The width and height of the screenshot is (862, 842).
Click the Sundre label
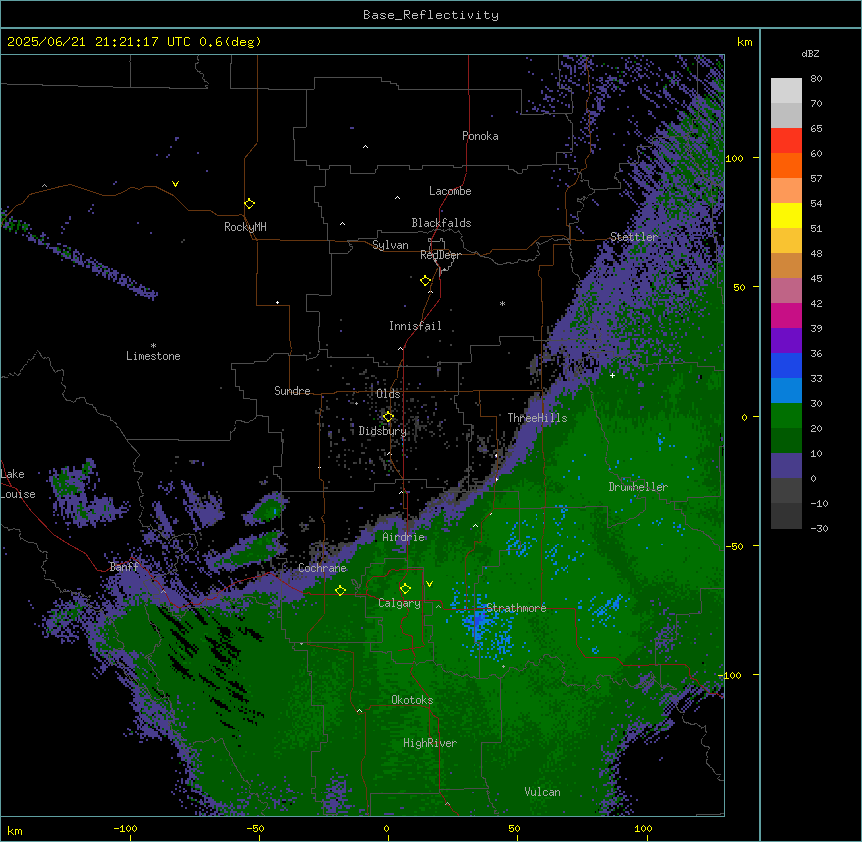(x=292, y=391)
